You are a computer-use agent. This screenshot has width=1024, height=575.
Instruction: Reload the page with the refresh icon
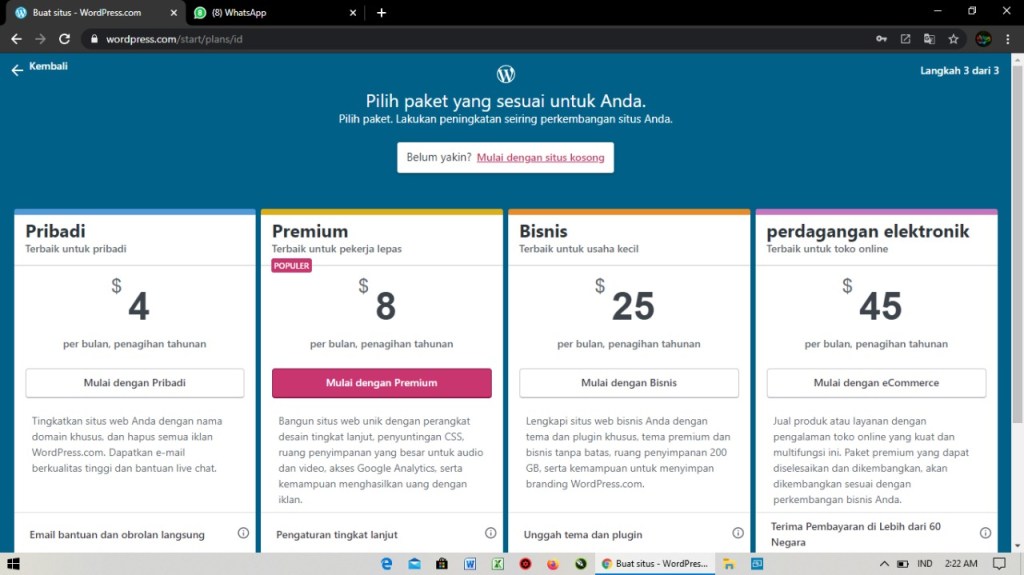(64, 39)
